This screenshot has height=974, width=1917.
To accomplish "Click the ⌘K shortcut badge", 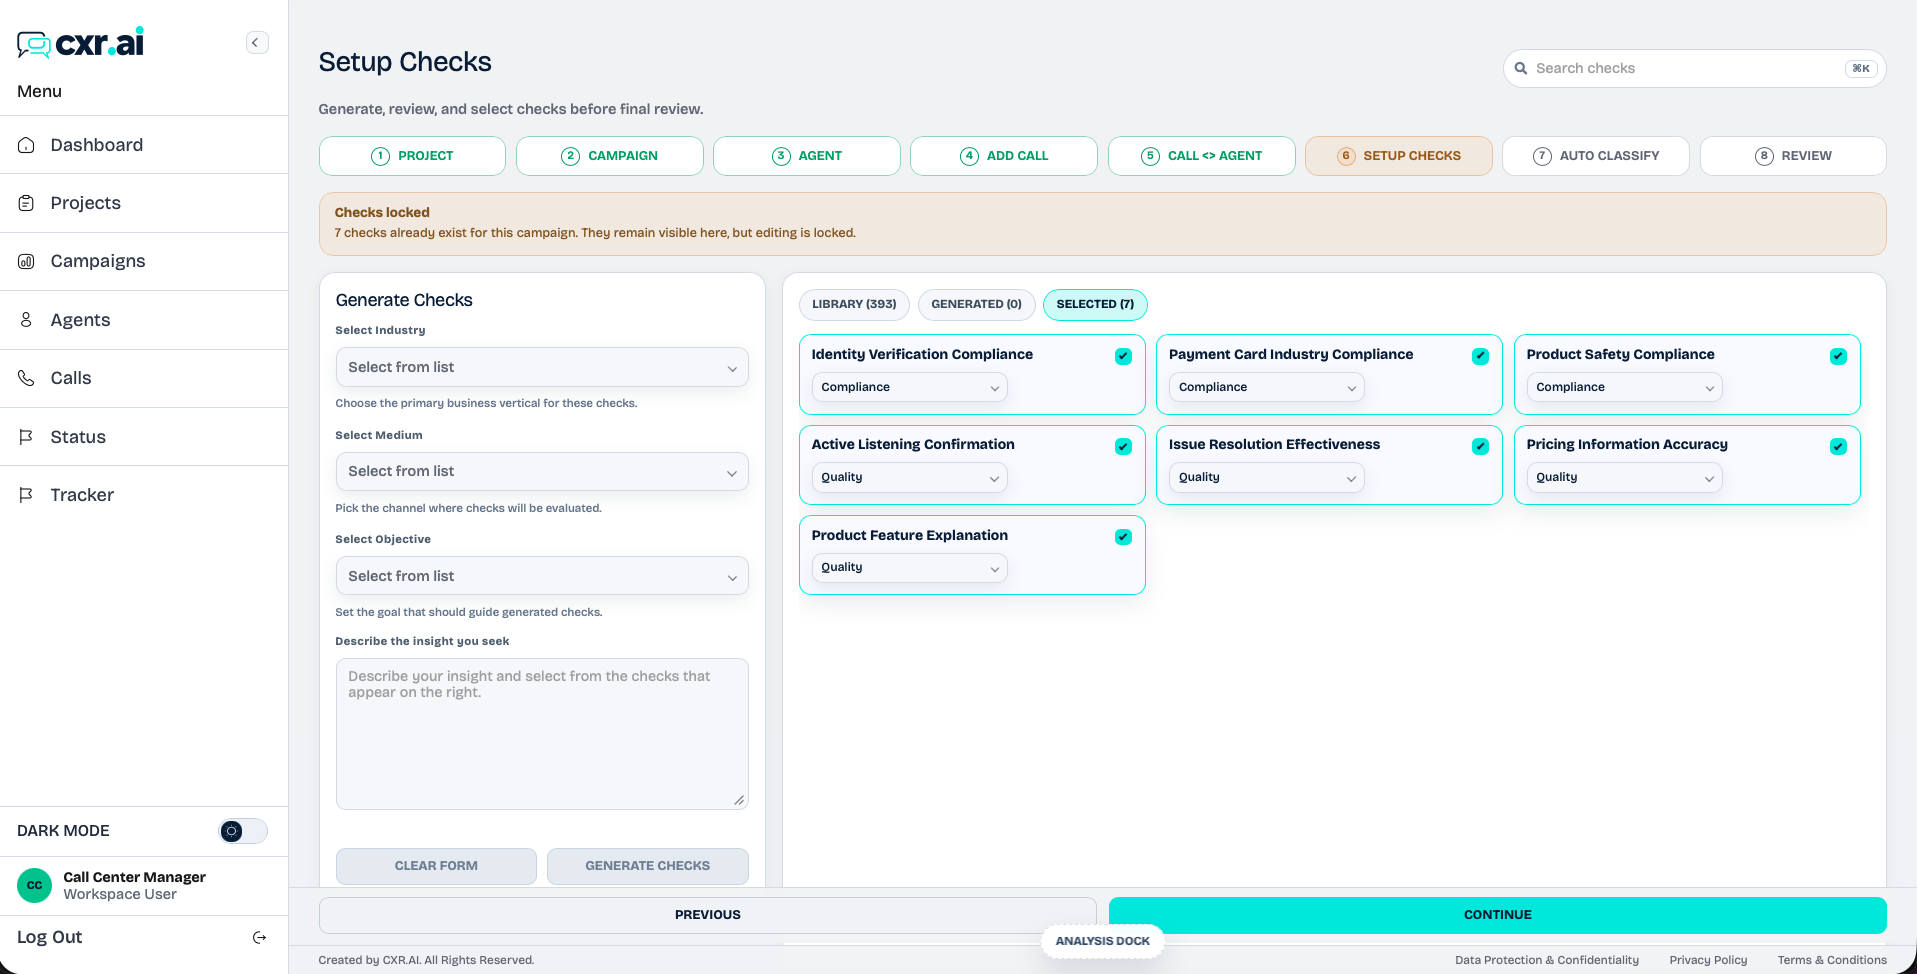I will (x=1861, y=68).
